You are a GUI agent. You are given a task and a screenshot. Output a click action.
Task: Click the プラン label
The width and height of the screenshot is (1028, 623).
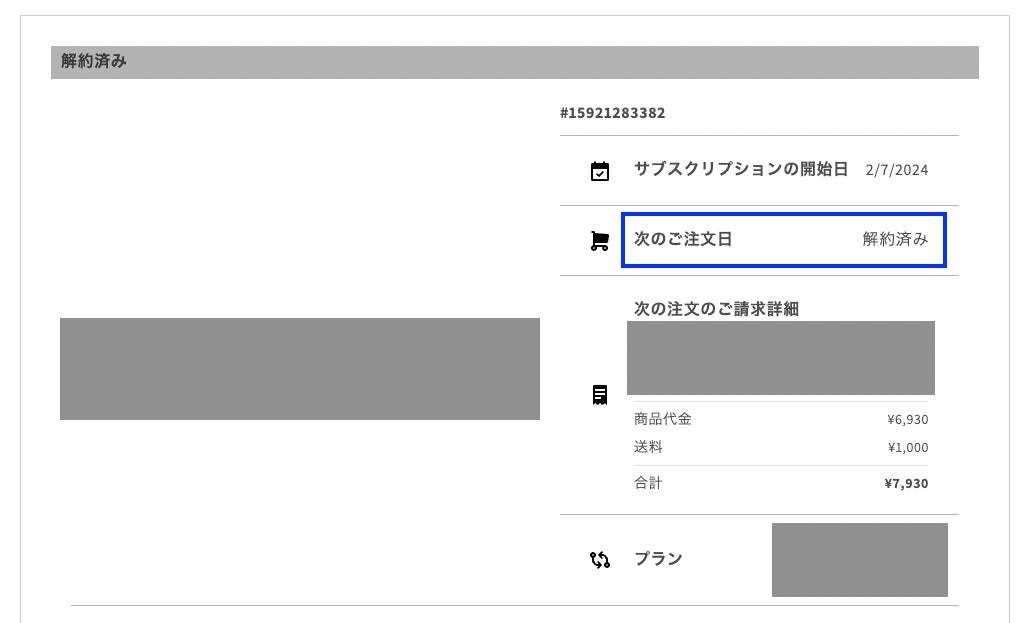pos(658,559)
